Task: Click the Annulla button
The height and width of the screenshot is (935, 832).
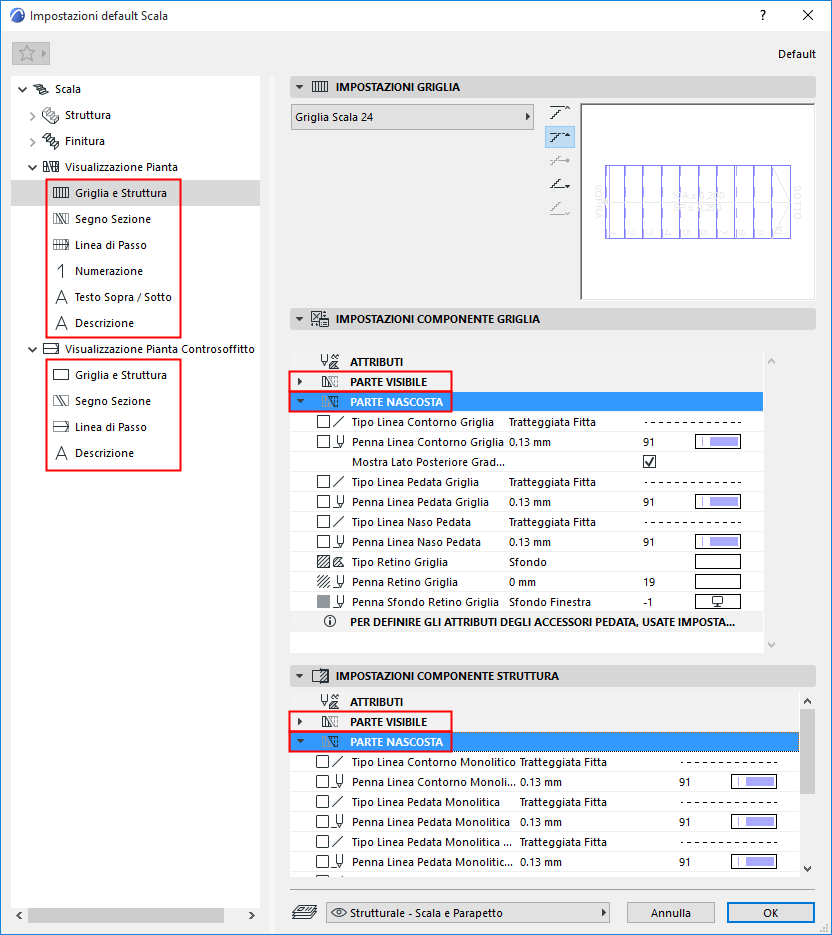Action: click(670, 912)
